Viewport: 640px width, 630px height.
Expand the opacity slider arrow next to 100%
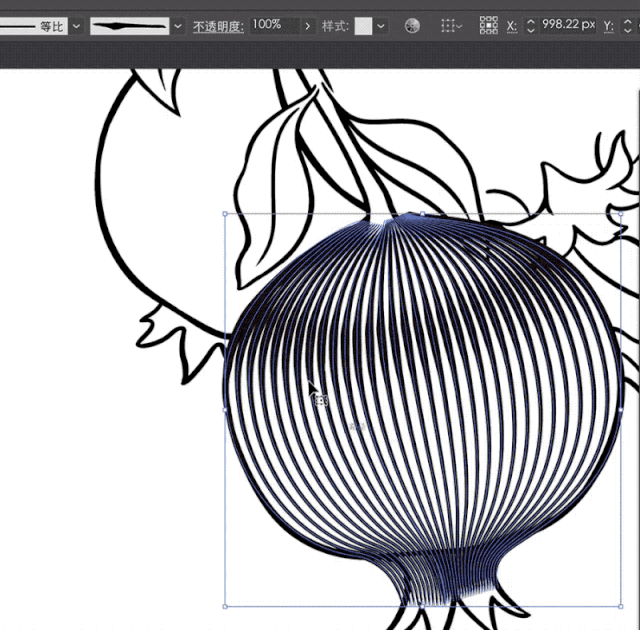(307, 25)
